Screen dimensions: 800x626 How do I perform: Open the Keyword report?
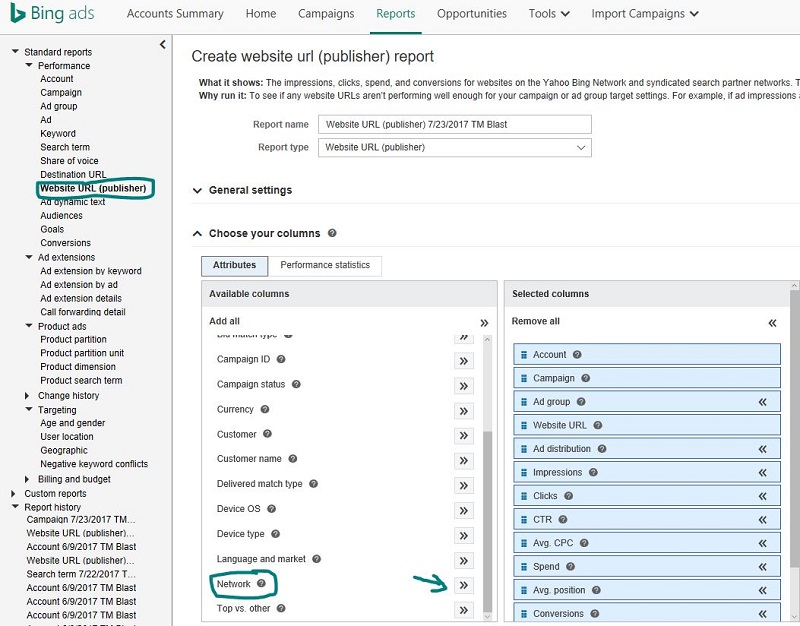(58, 134)
